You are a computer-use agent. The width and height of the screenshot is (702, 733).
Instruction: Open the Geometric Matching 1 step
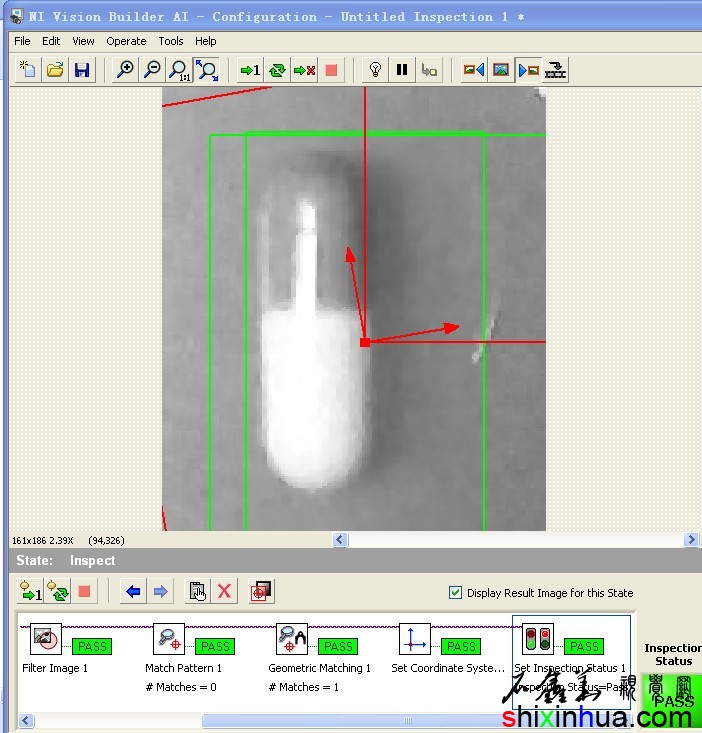tap(292, 639)
